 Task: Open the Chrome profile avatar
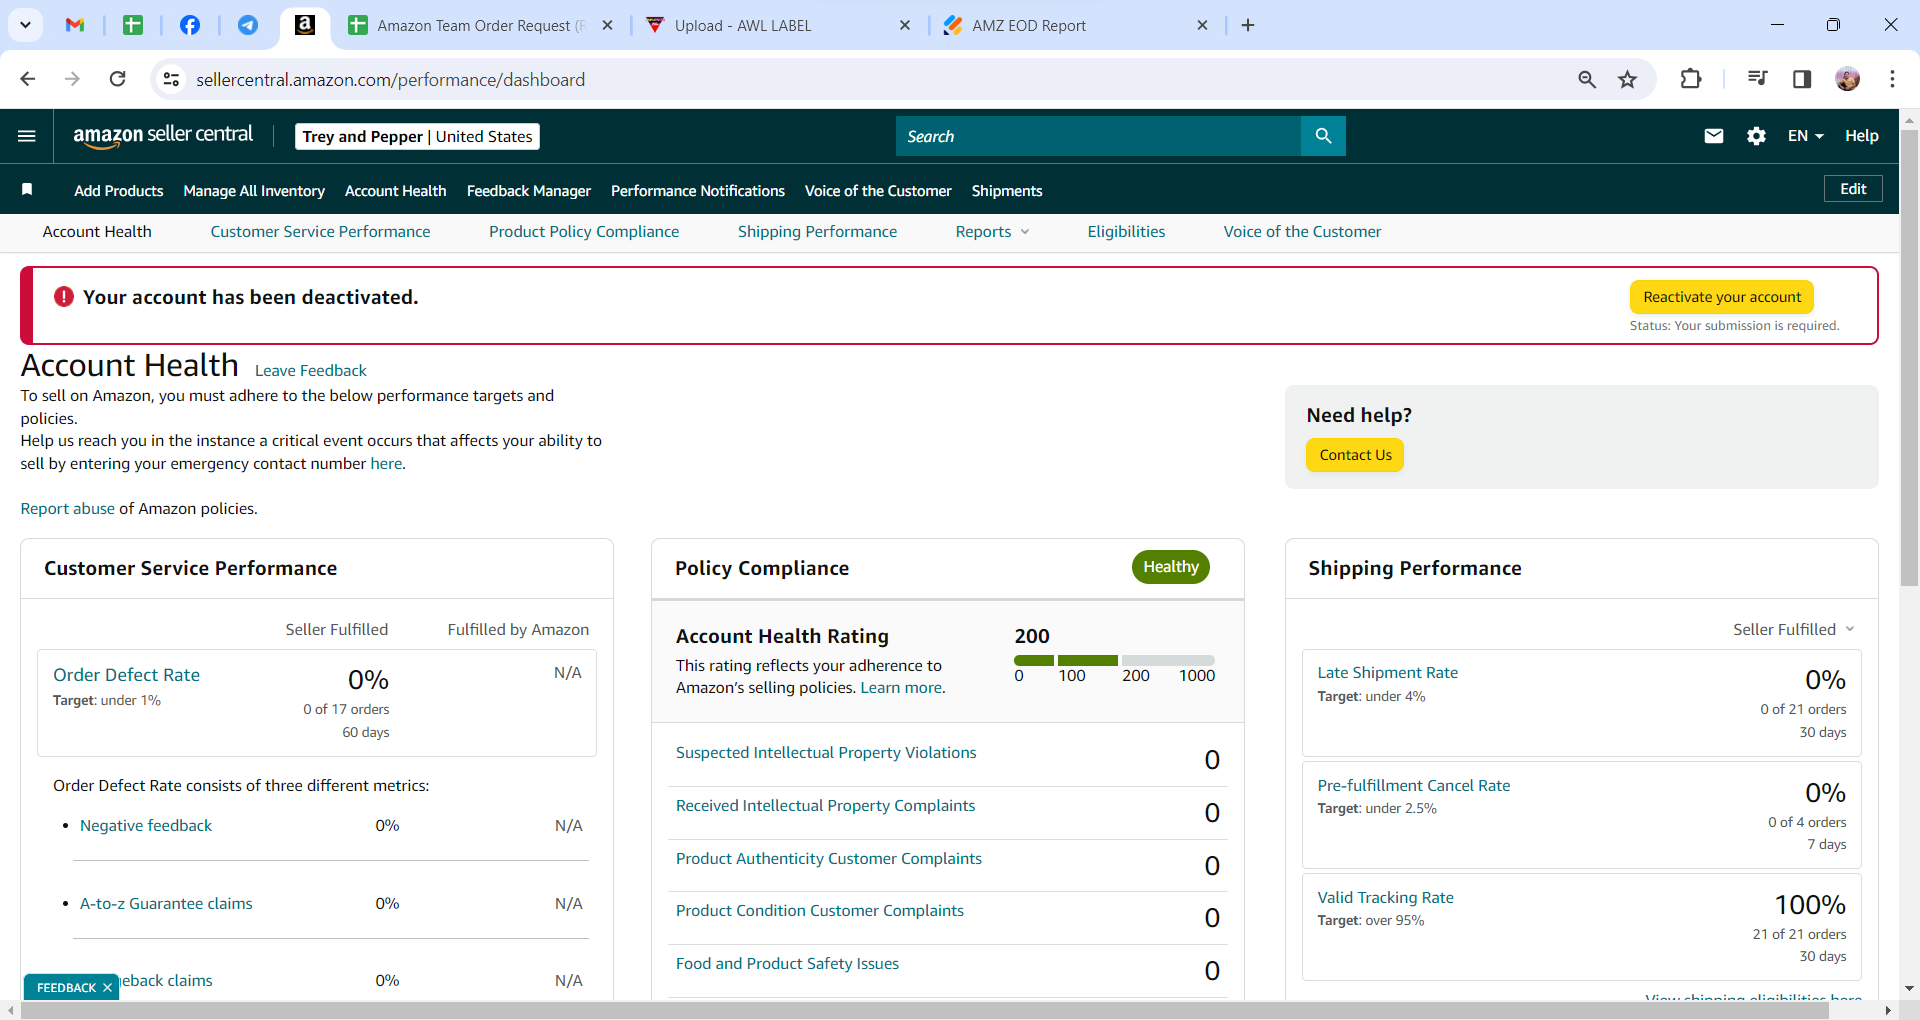[x=1848, y=79]
